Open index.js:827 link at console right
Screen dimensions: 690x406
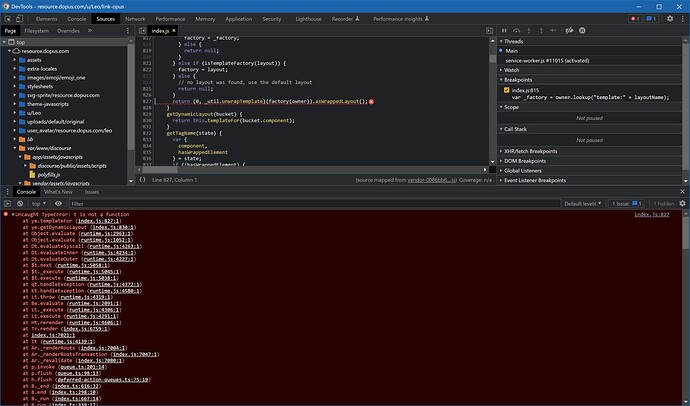click(x=651, y=215)
